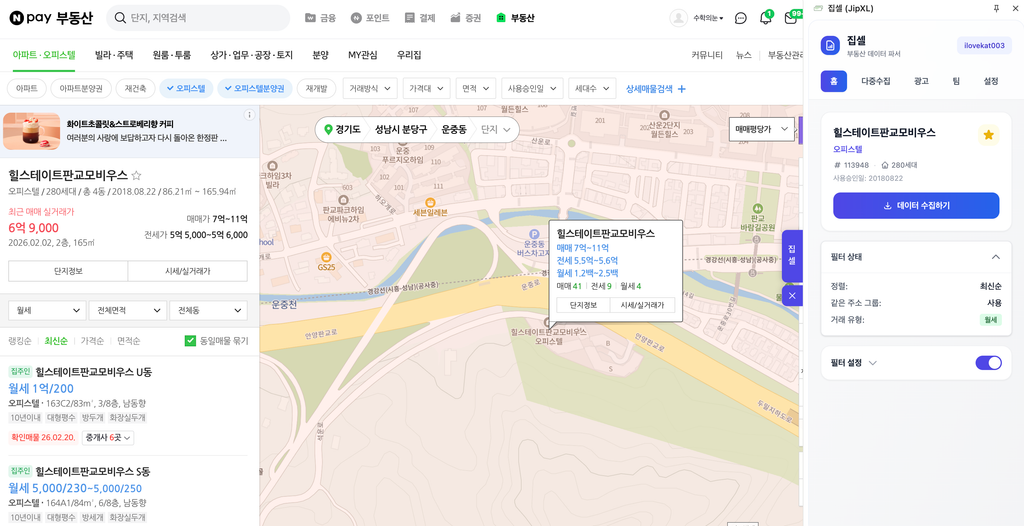Select the 빌라·주택 tab
Viewport: 1024px width, 526px height.
tap(114, 55)
